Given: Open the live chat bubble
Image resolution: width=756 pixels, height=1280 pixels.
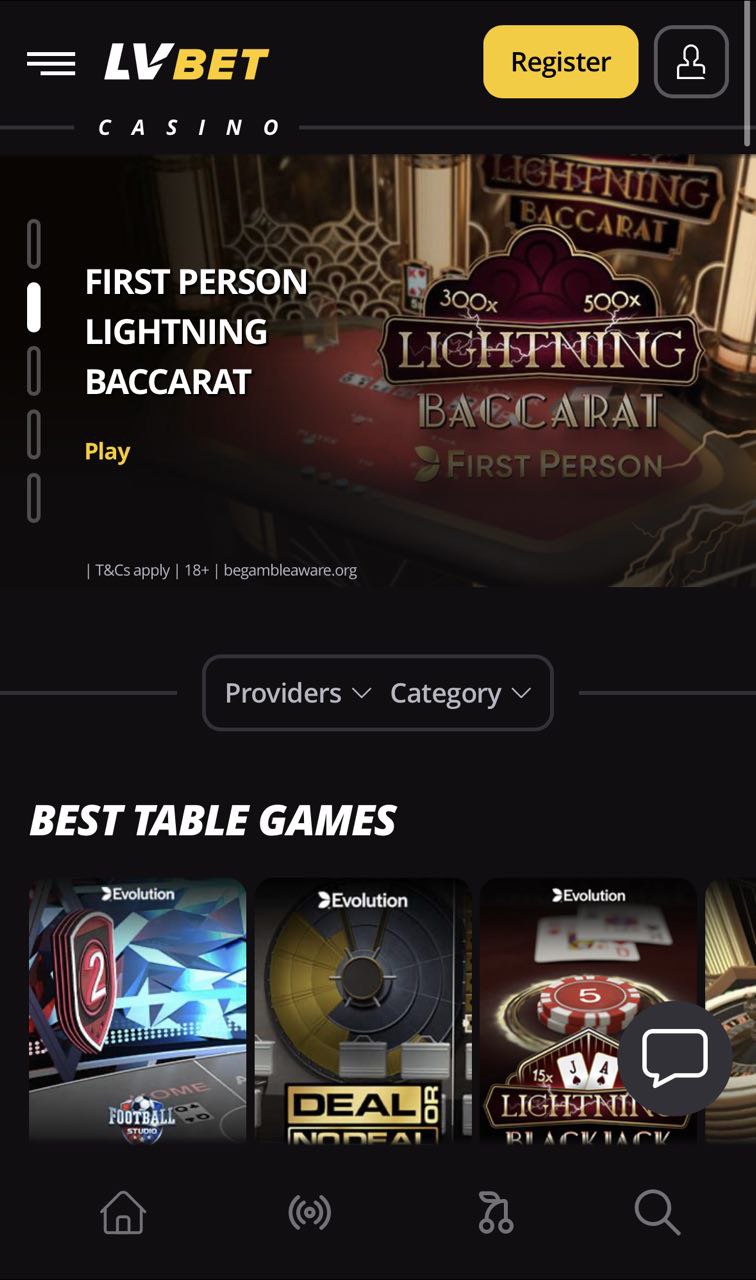Looking at the screenshot, I should coord(675,1058).
